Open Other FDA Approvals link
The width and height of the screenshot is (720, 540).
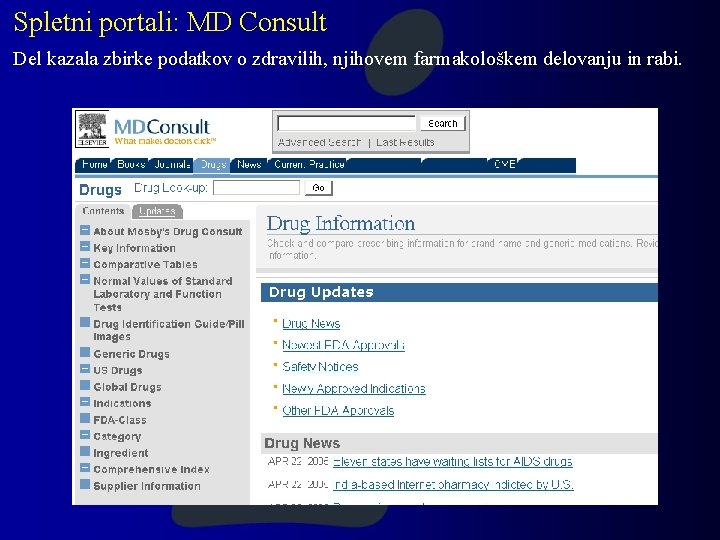pos(338,411)
